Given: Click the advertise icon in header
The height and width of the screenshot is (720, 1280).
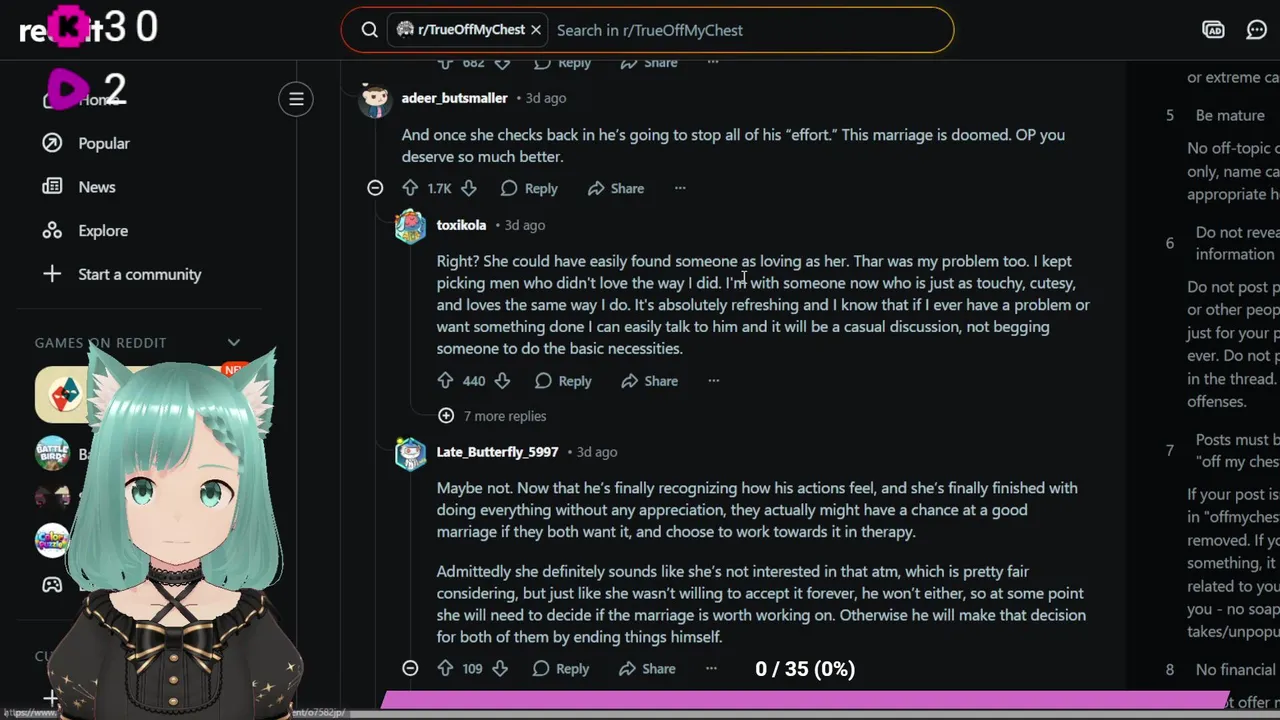Looking at the screenshot, I should tap(1213, 30).
